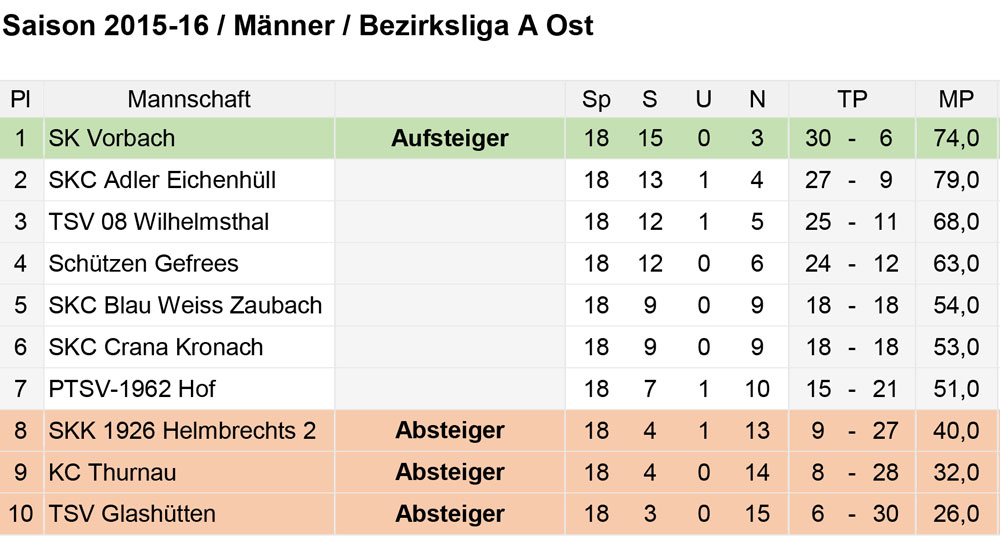
Task: Click the Saison 2015-16 Bezirksliga heading
Action: click(298, 26)
